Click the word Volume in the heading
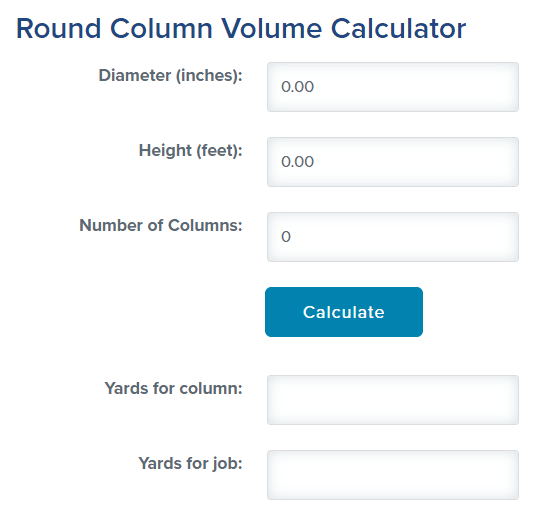540x522 pixels. (271, 29)
